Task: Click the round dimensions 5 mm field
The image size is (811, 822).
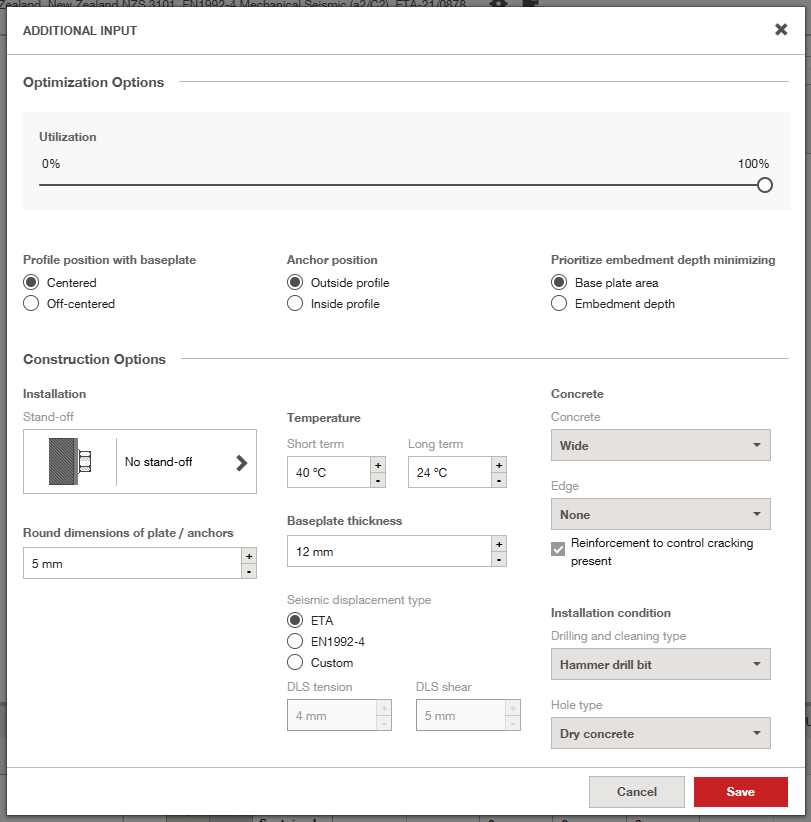Action: 132,564
